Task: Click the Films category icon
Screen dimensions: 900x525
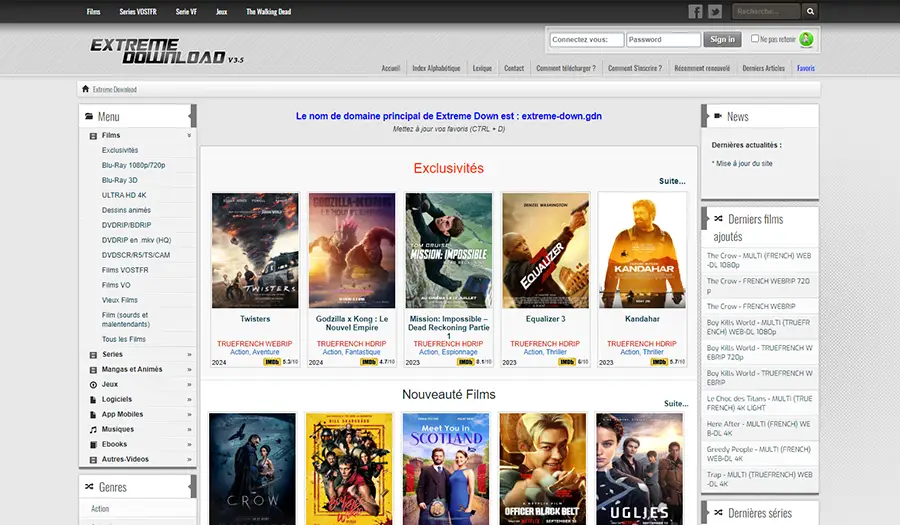Action: click(x=93, y=136)
